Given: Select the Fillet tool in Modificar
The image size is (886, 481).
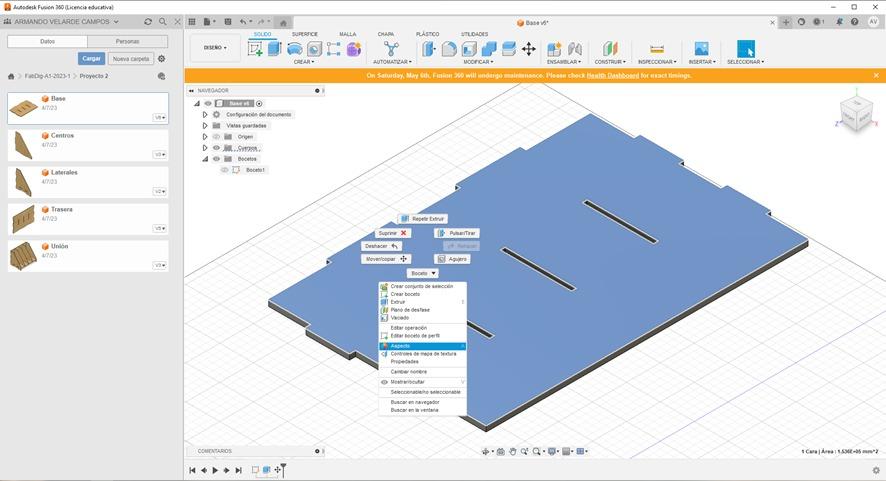Looking at the screenshot, I should point(449,49).
